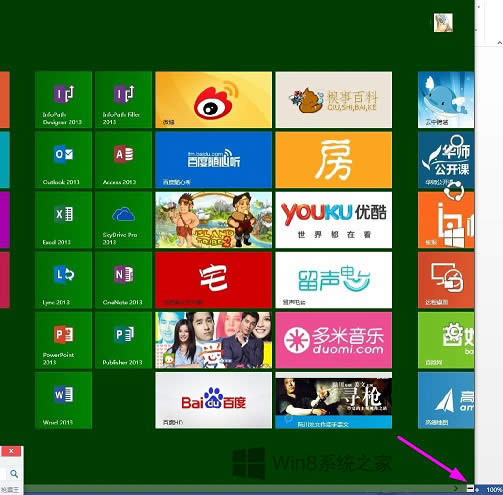Open the pink 多米音乐 duomi.com tile

tap(334, 340)
